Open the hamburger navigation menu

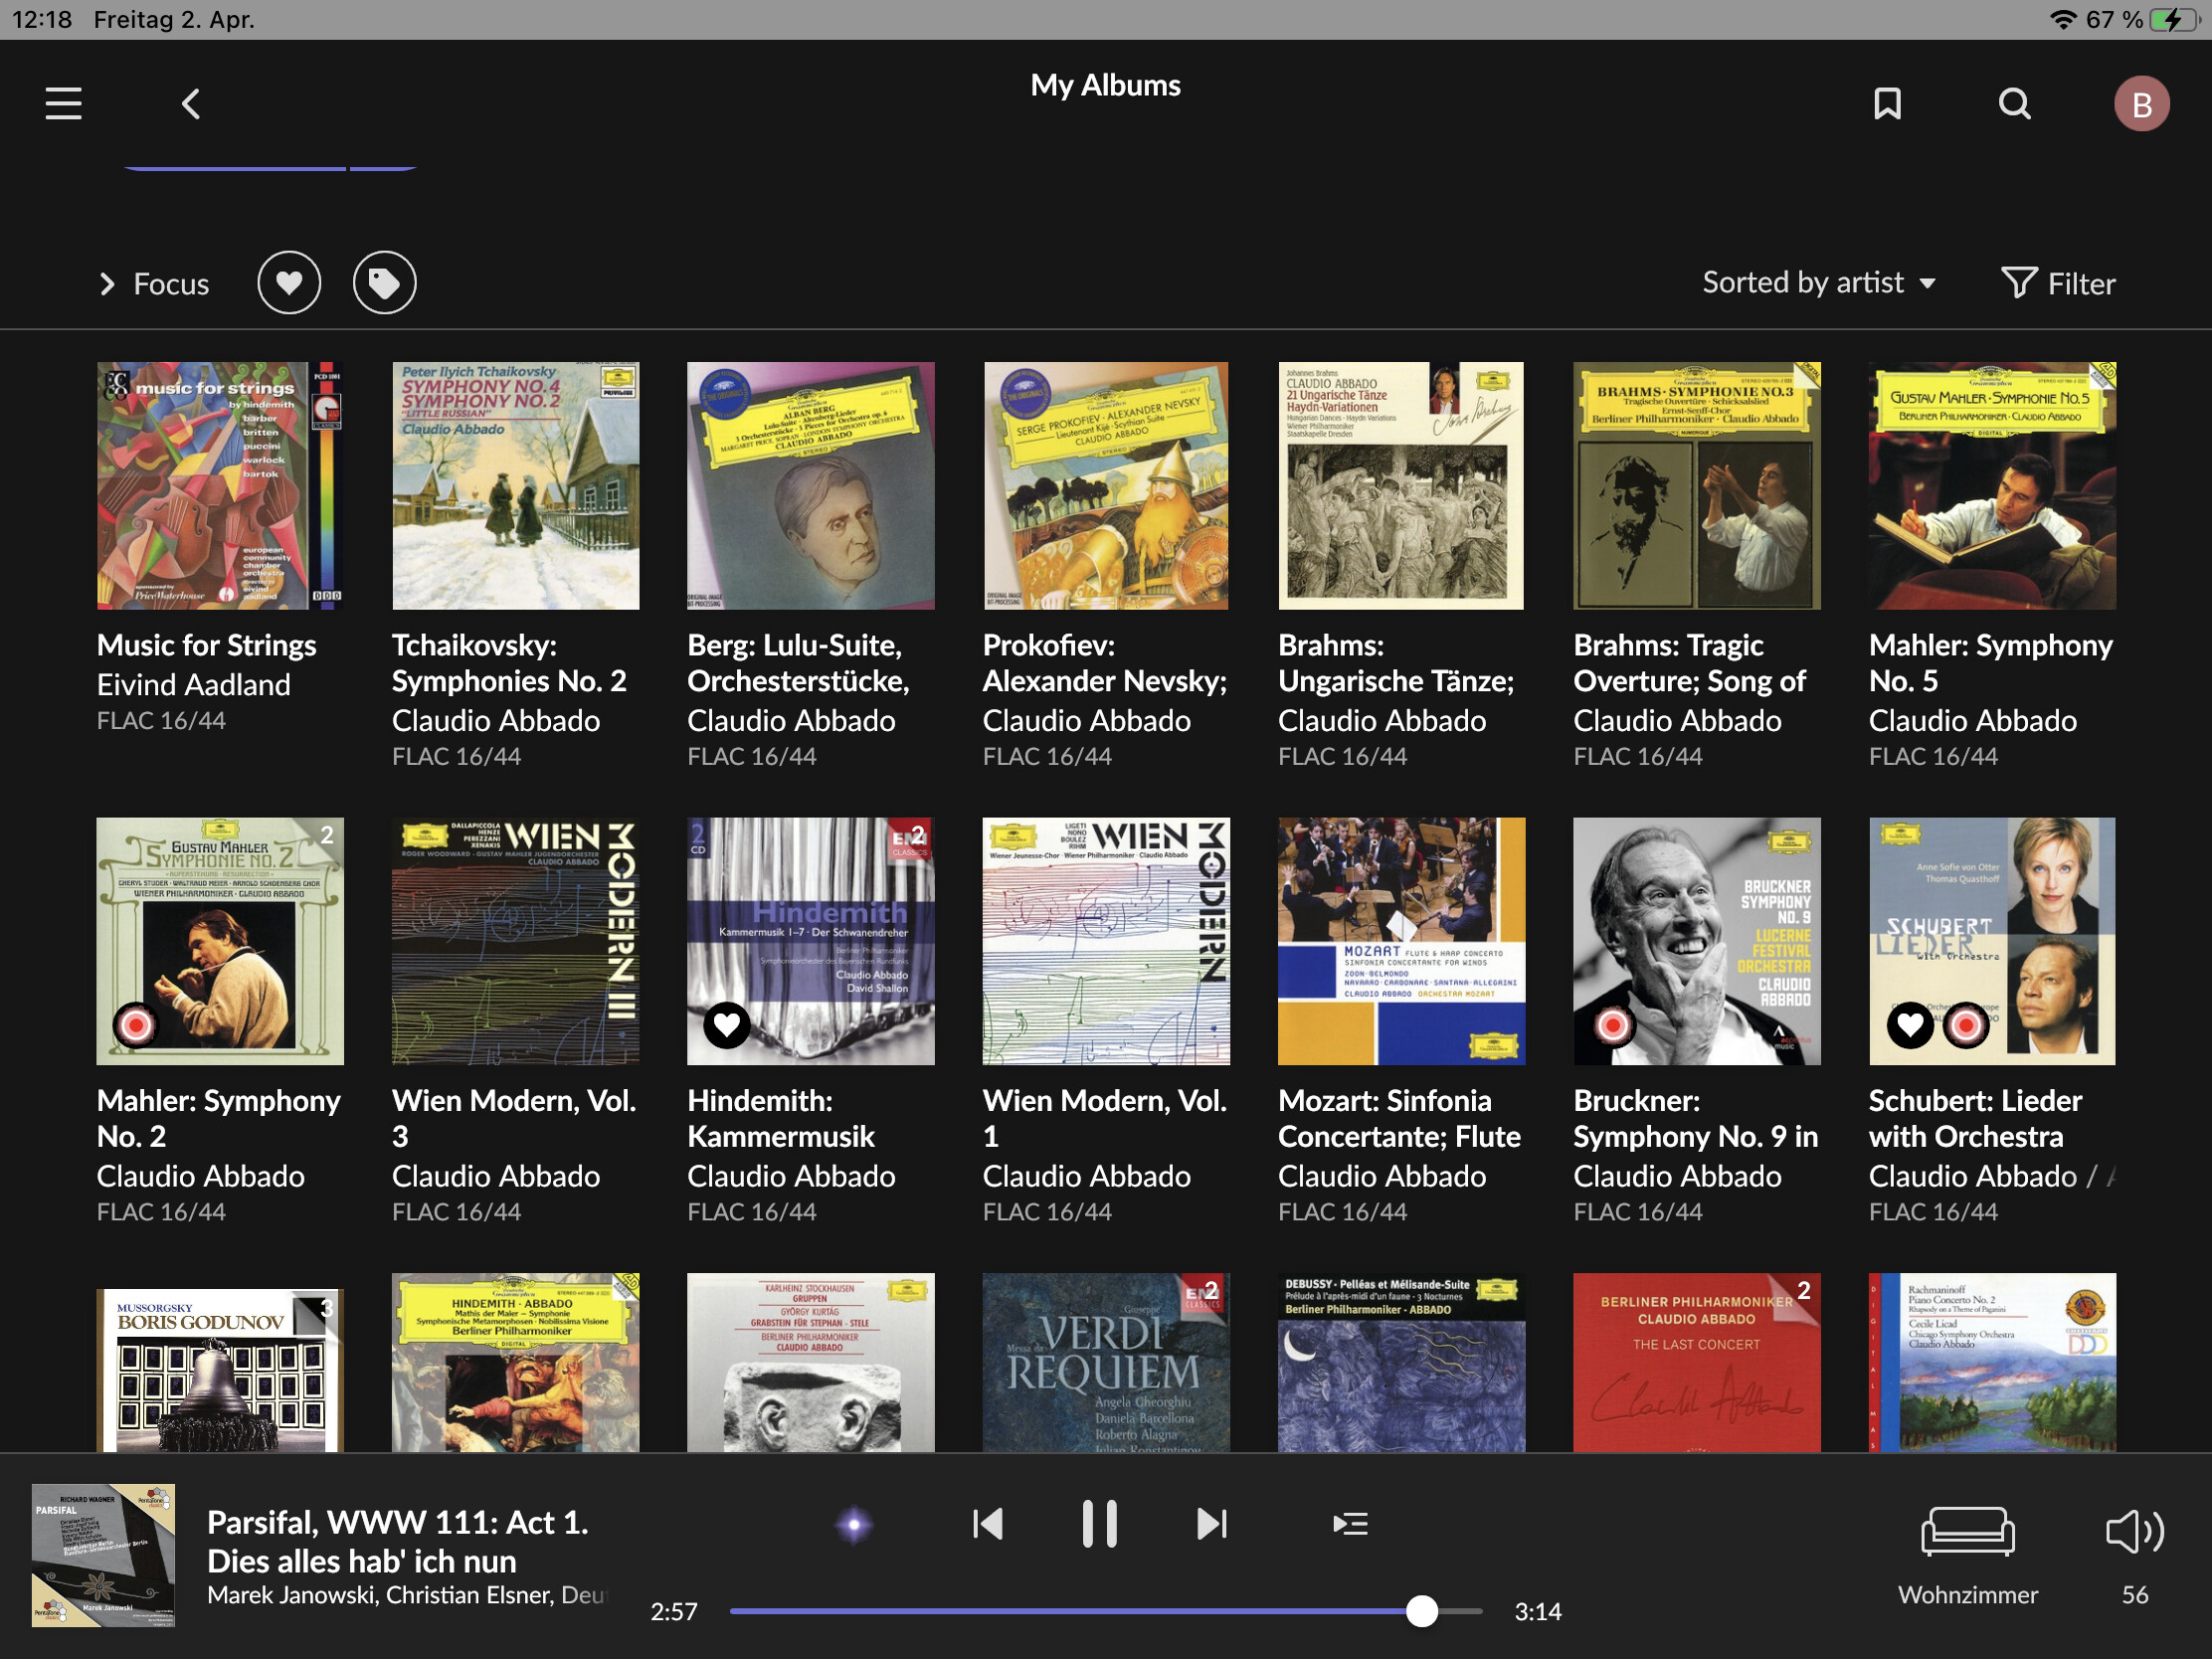coord(63,104)
